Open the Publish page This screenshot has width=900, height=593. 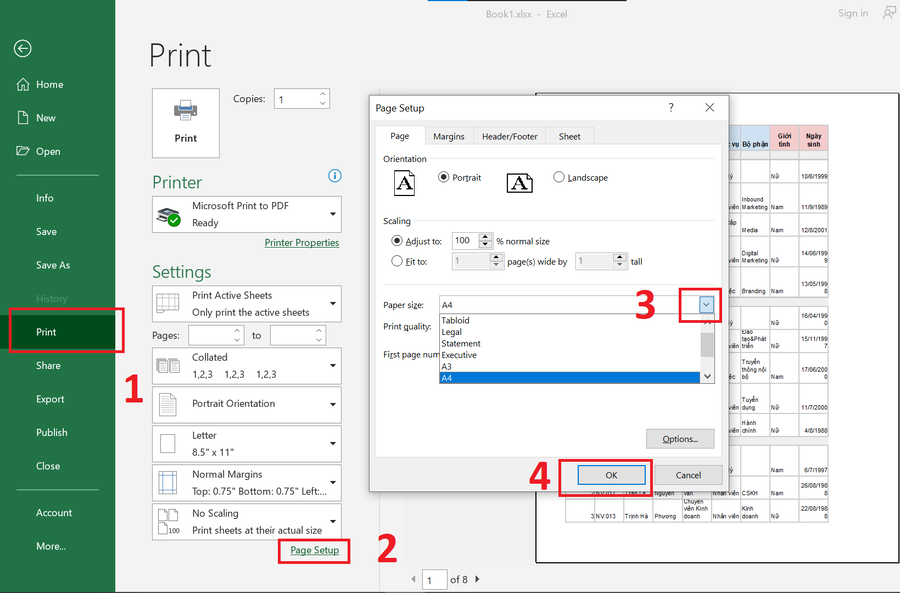coord(52,432)
